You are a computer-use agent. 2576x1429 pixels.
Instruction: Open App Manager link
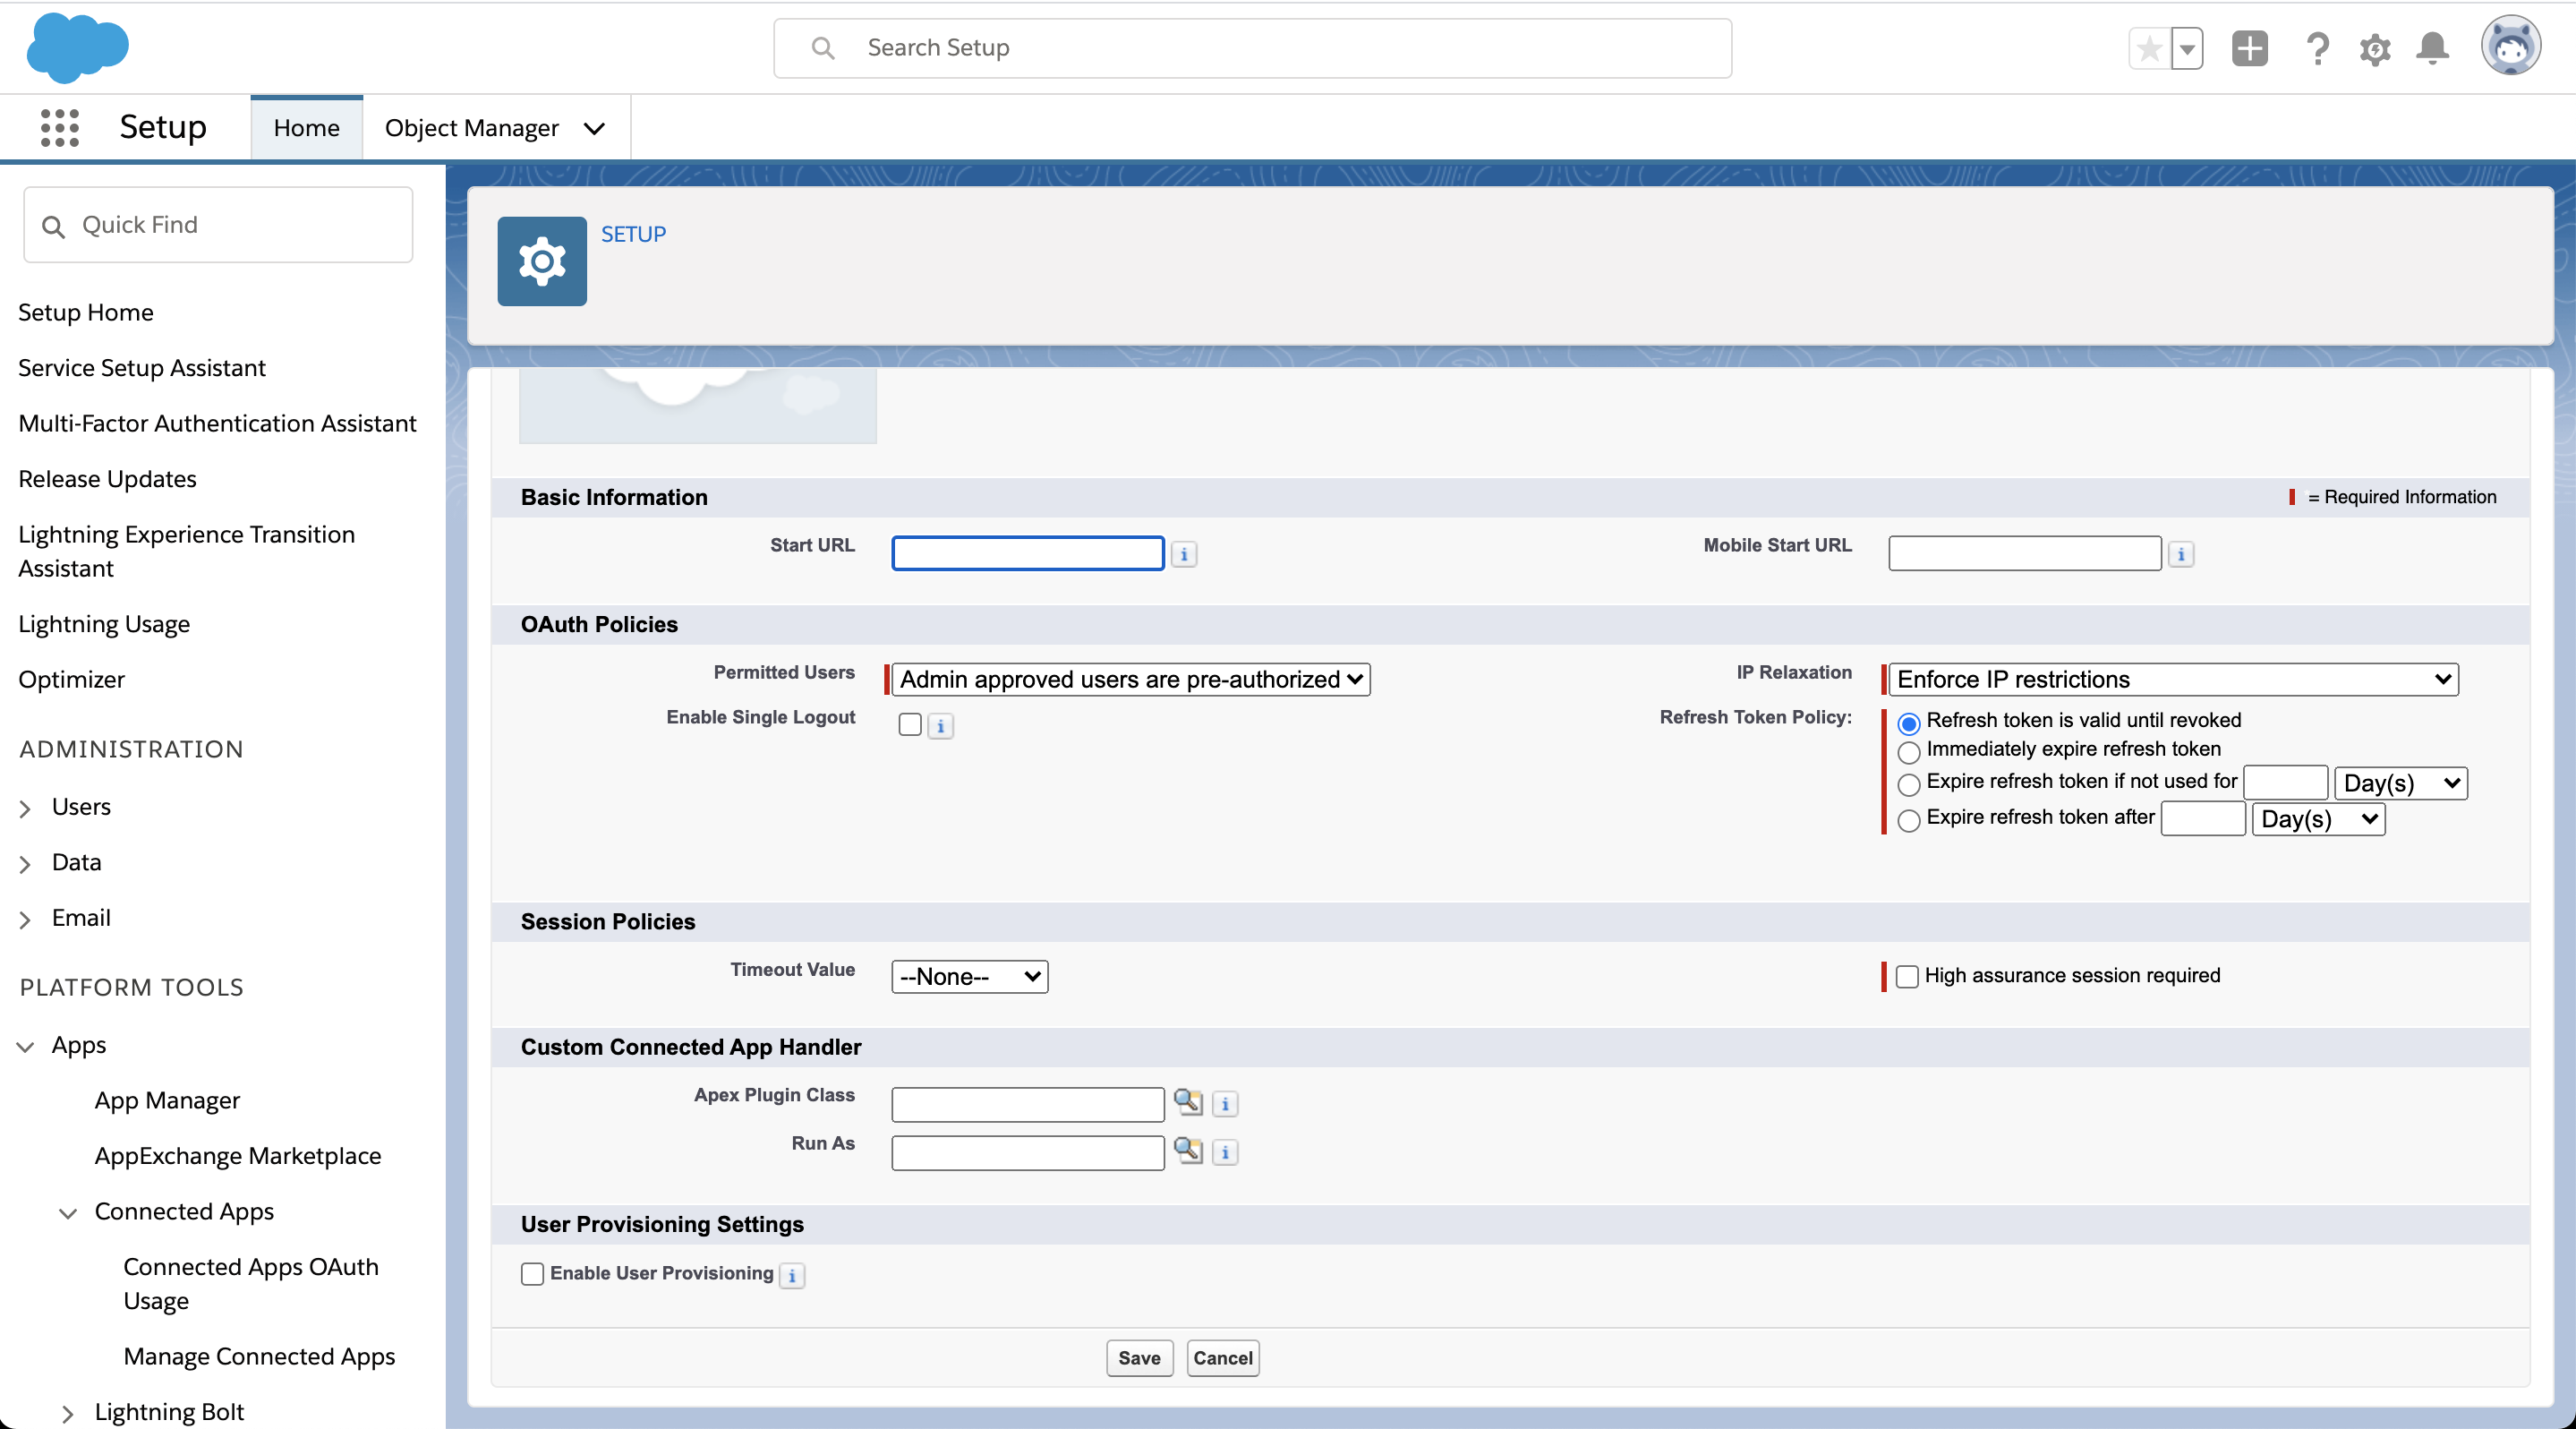click(167, 1100)
